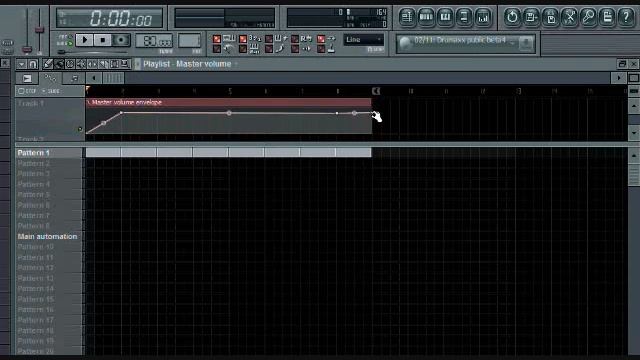This screenshot has width=640, height=360.
Task: Open the mixer shortcut icon
Action: [483, 17]
